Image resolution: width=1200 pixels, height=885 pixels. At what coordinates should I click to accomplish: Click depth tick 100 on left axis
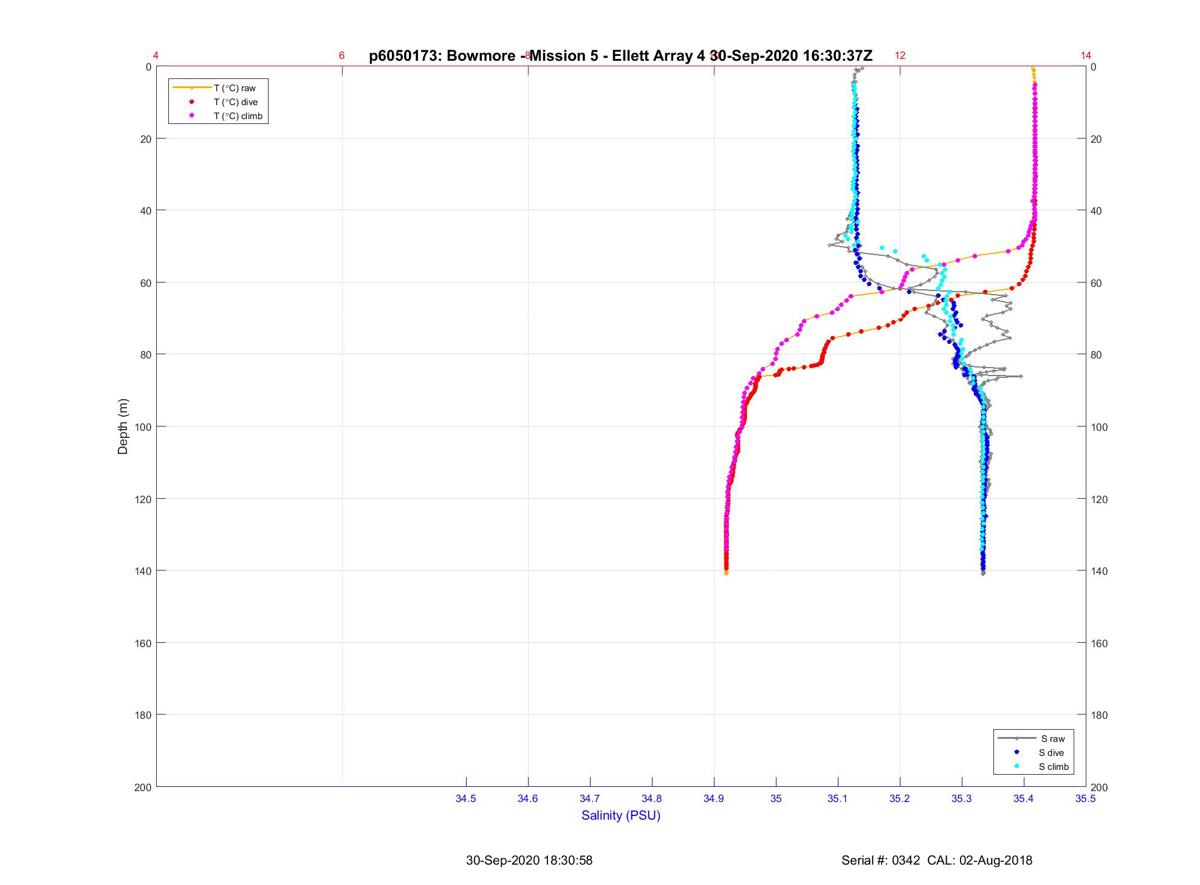click(x=141, y=427)
